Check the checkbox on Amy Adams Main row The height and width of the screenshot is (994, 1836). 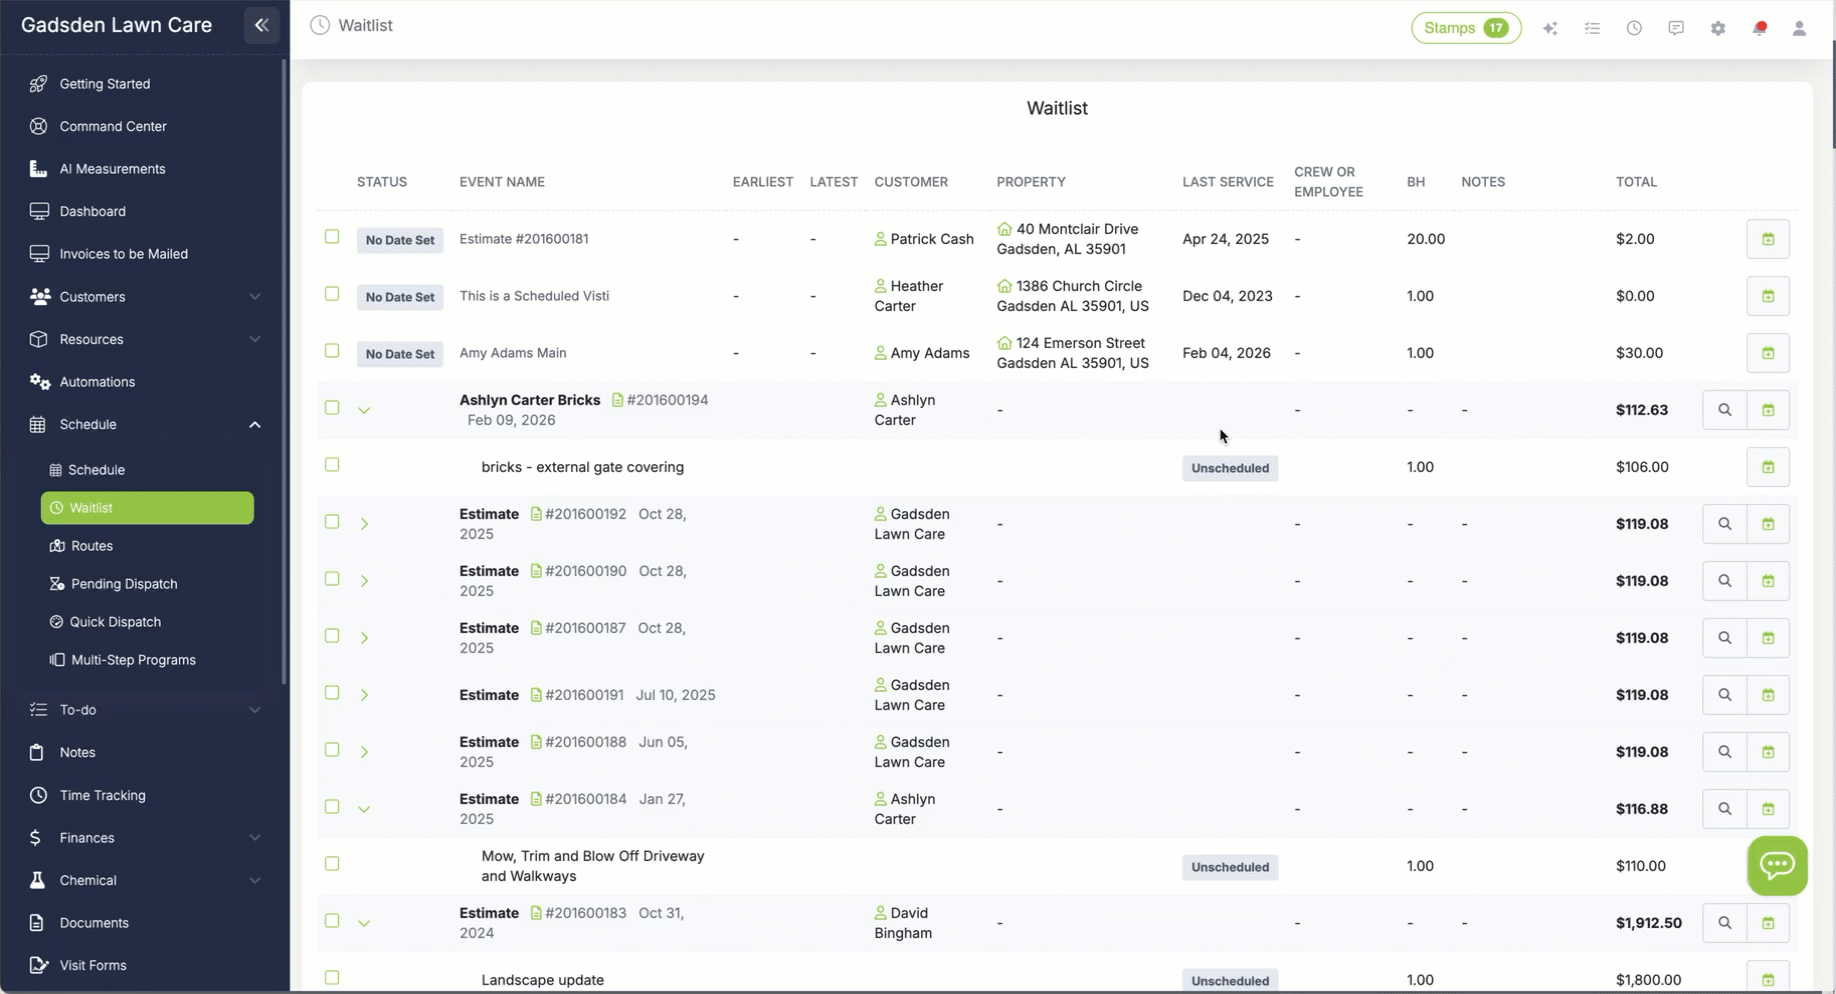click(x=333, y=351)
